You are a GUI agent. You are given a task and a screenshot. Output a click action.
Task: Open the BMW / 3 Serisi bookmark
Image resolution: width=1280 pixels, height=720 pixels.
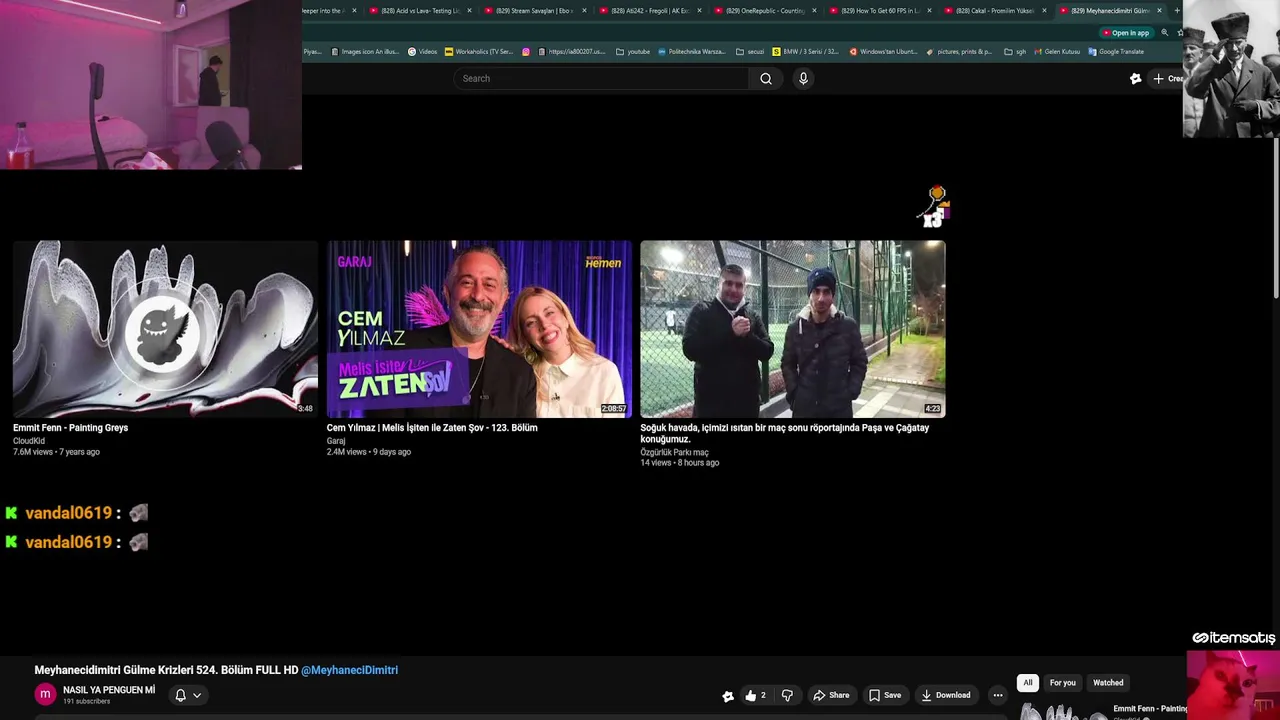[806, 52]
